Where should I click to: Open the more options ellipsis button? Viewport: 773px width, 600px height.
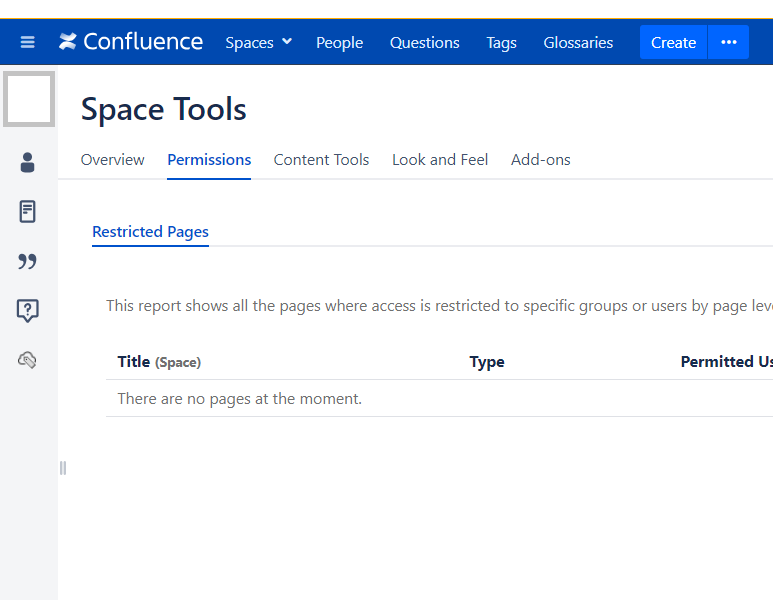pos(729,42)
